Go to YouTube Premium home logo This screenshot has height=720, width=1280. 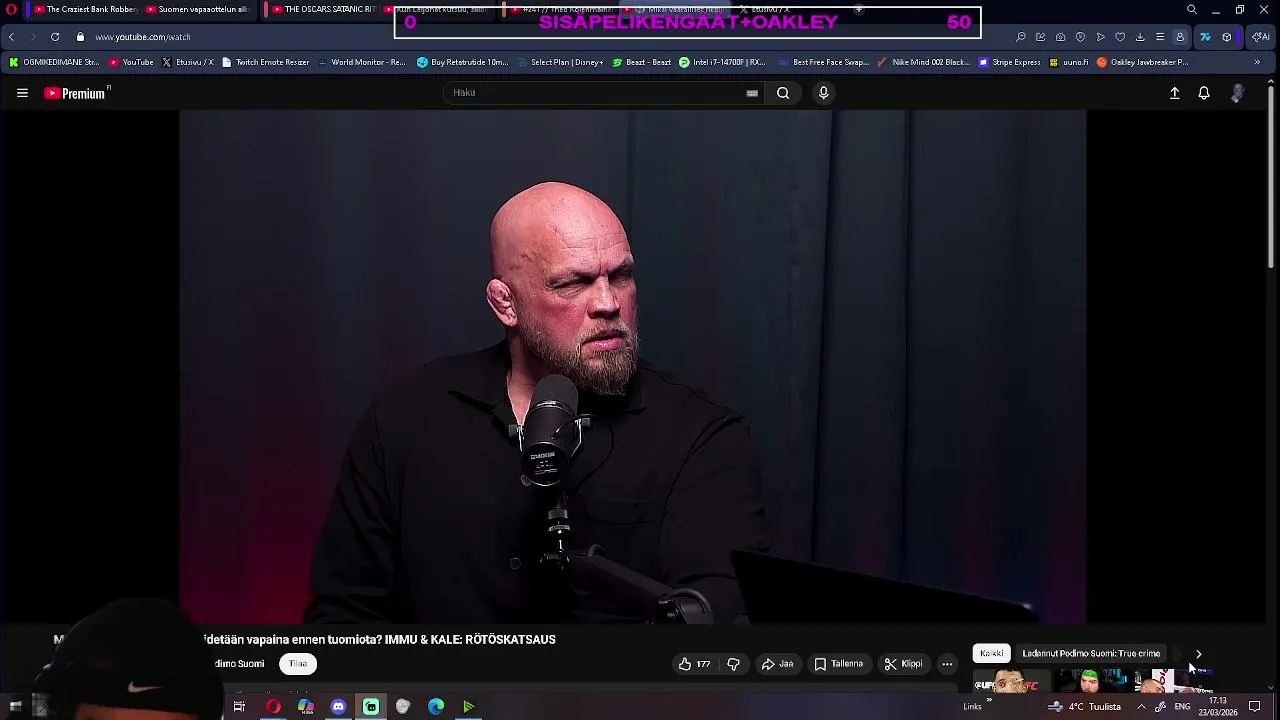pyautogui.click(x=76, y=93)
